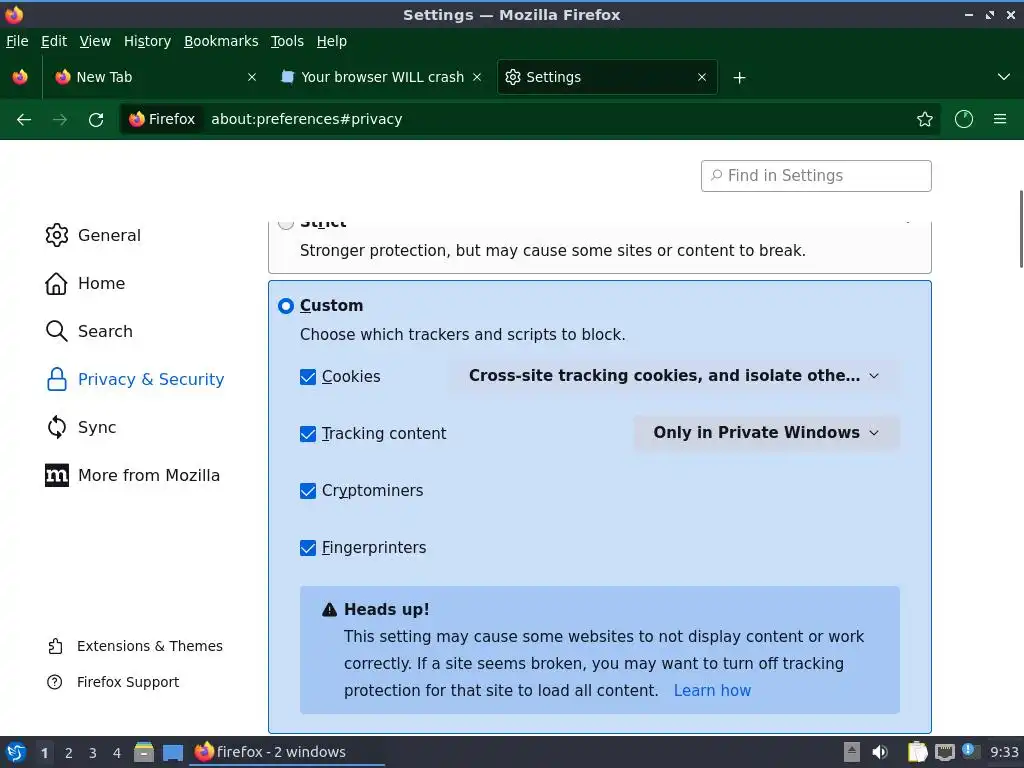Open Firefox View pinned tab icon
The image size is (1024, 768).
pyautogui.click(x=20, y=77)
